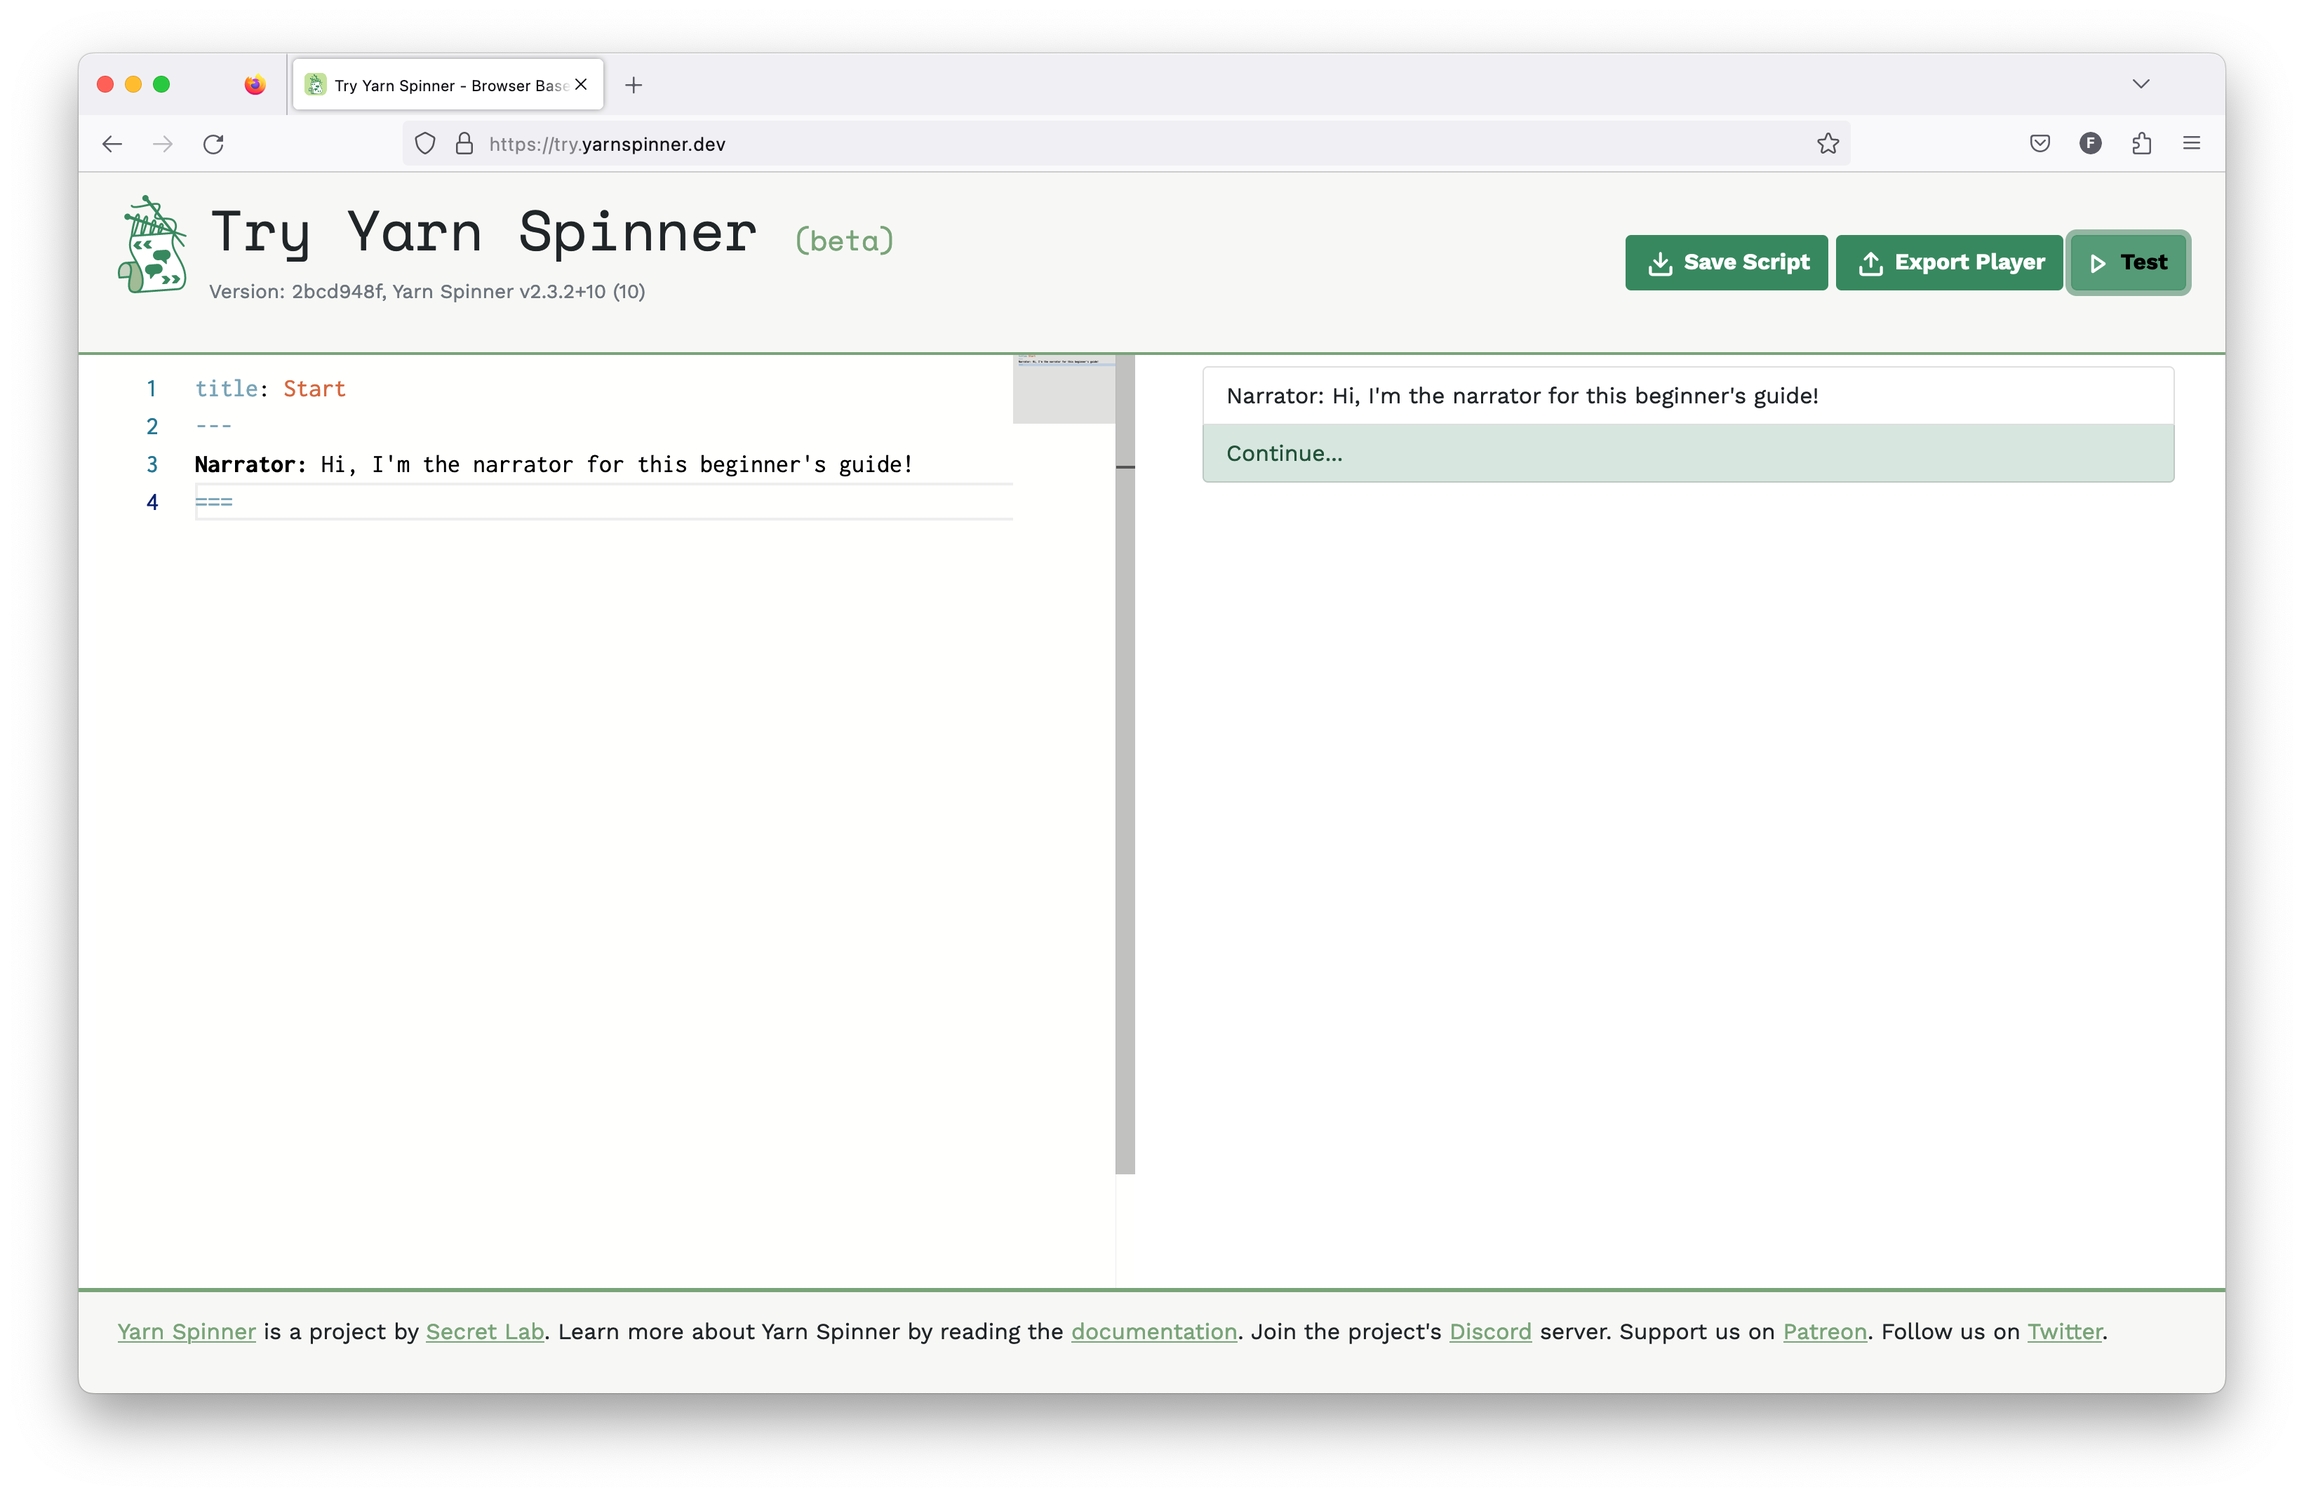Click the Firefox icon beside the tab strip
Viewport: 2304px width, 1497px height.
(255, 85)
